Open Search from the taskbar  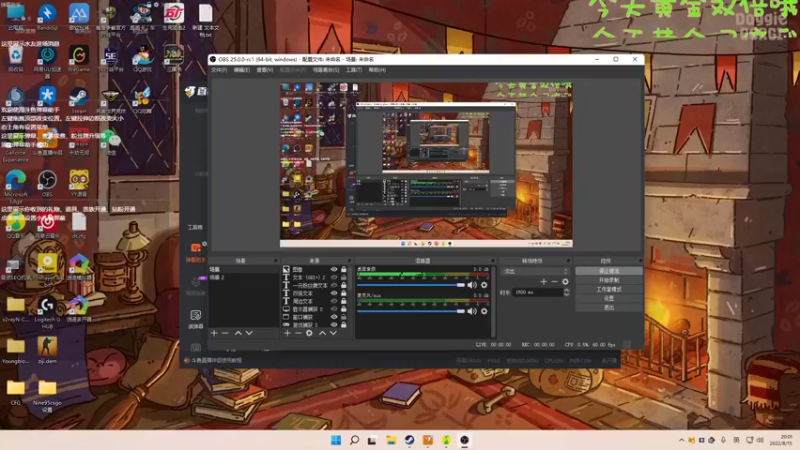354,440
